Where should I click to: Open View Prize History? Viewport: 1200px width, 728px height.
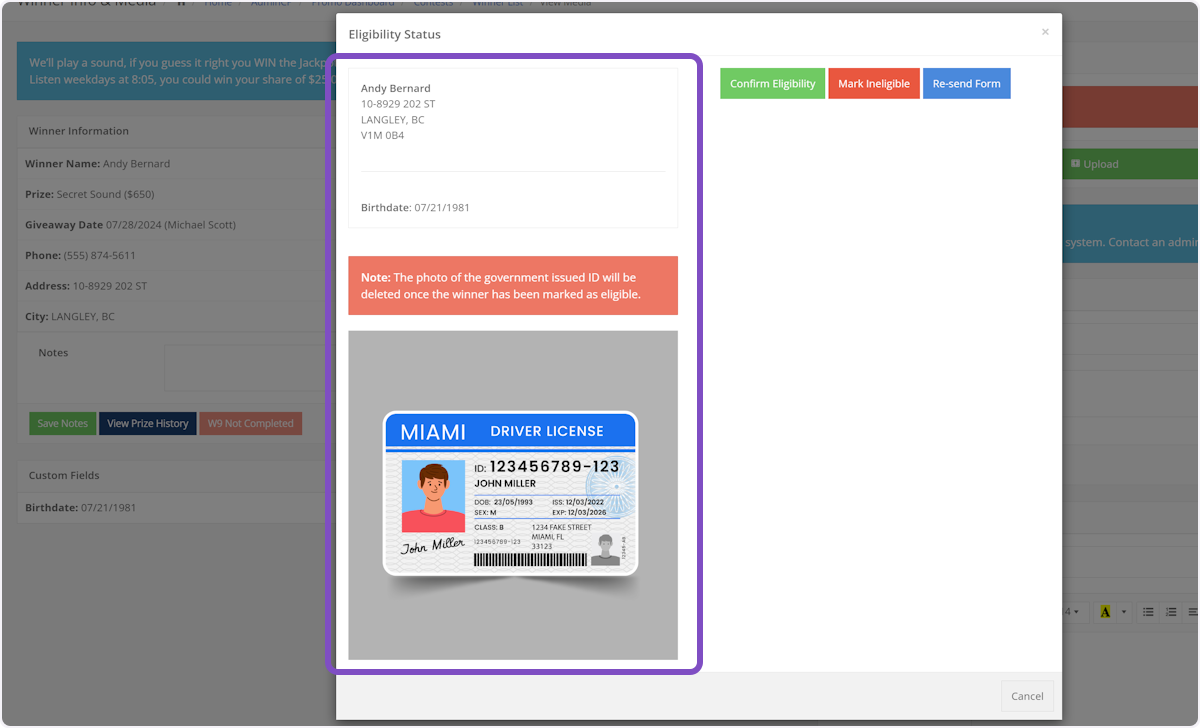click(x=147, y=423)
